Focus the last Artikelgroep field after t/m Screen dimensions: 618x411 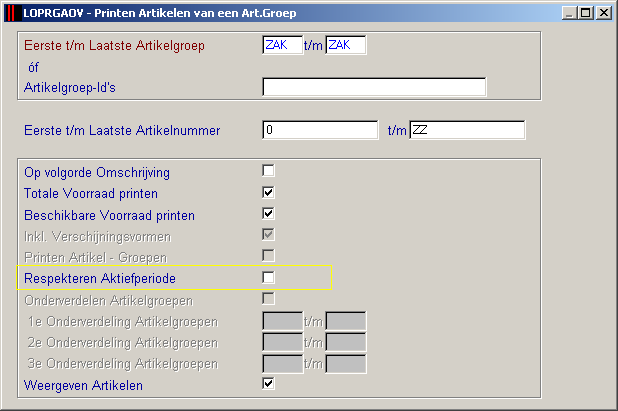(346, 45)
